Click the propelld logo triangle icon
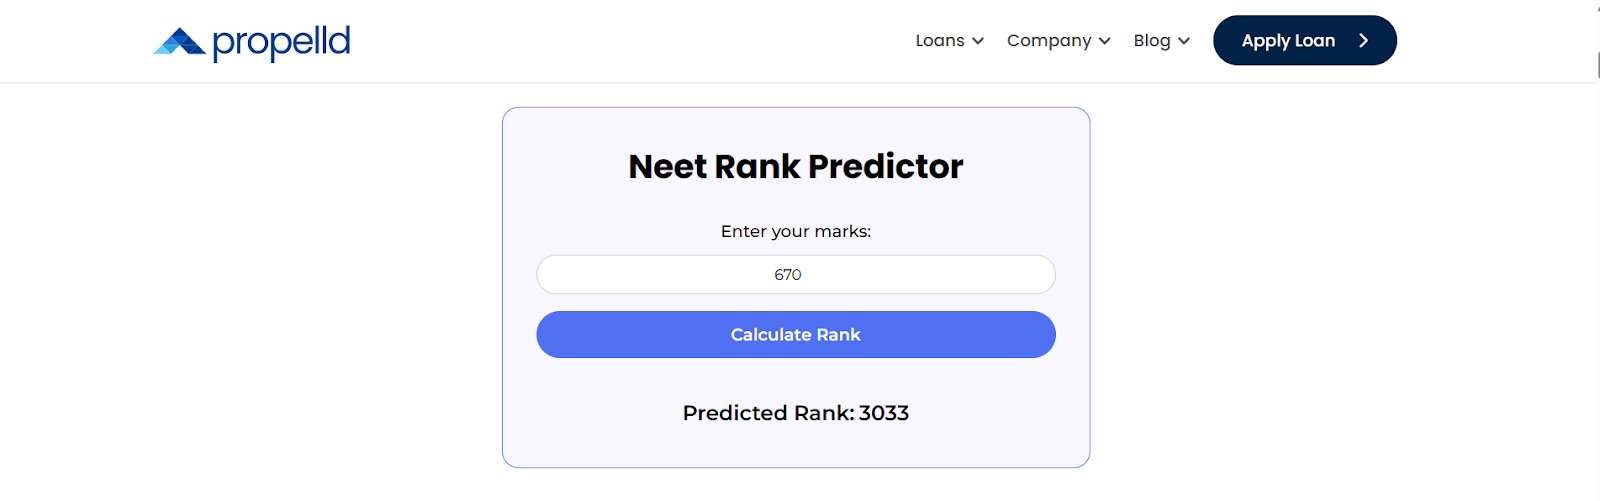 180,41
